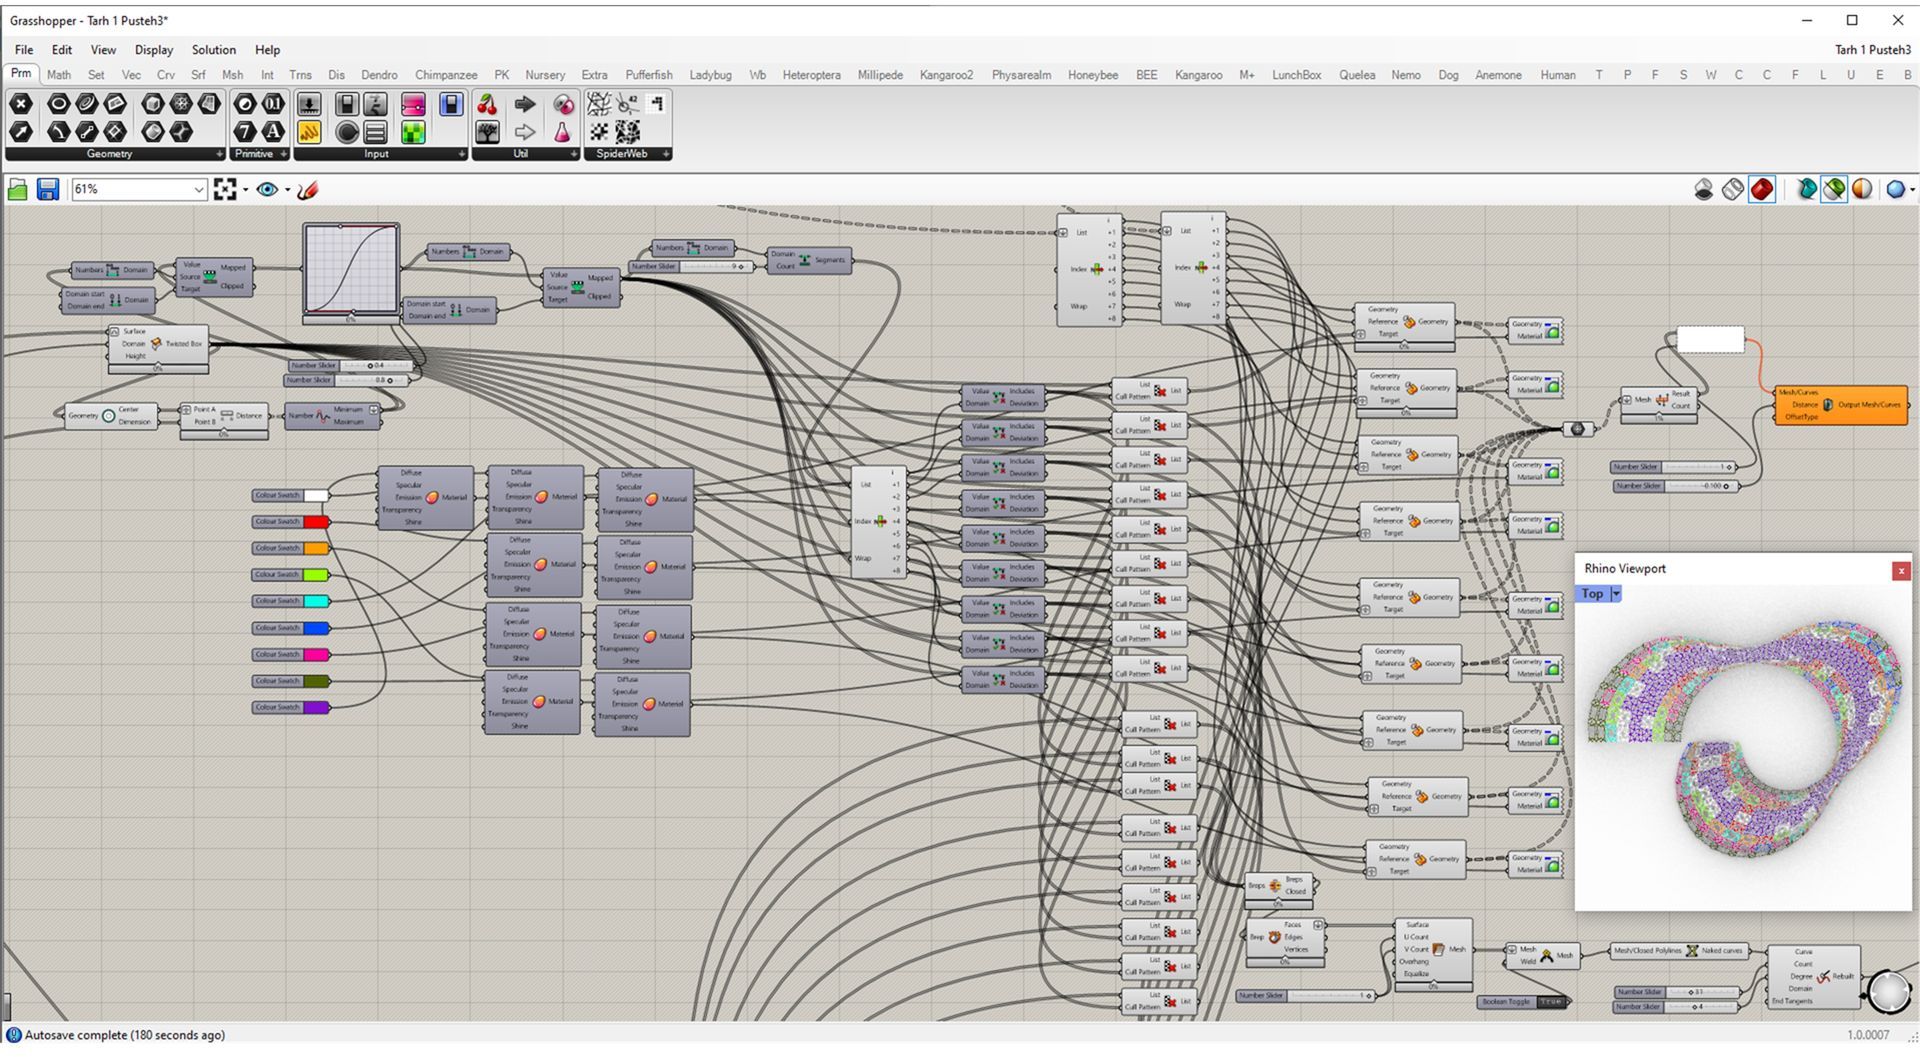Close the Rhino Viewport panel
Screen dimensions: 1920x1057
click(1901, 570)
